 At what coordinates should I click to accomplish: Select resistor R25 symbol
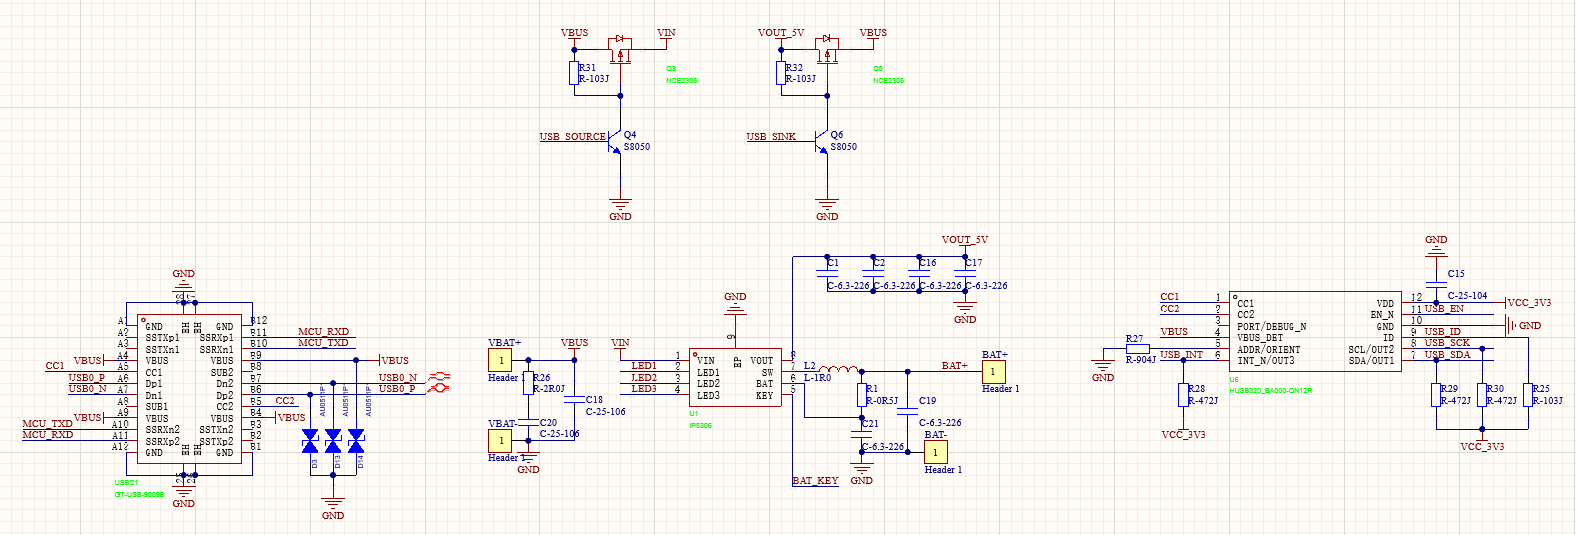click(x=1528, y=395)
